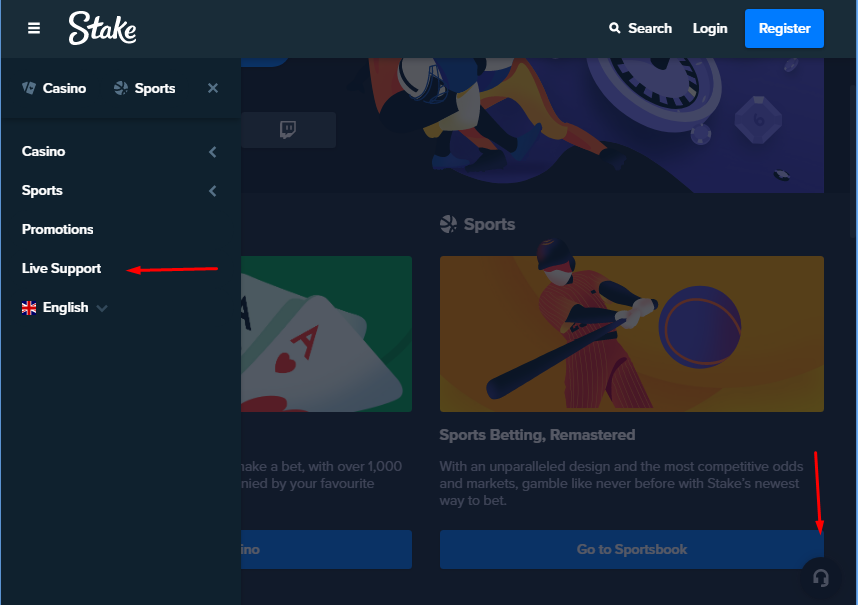Open Live Support from the sidebar
This screenshot has height=605, width=858.
61,268
